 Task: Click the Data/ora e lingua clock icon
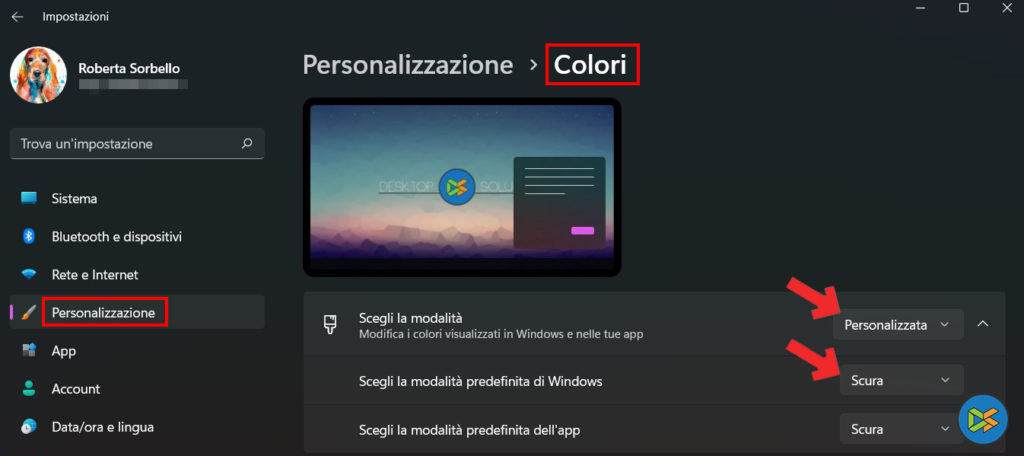pos(29,427)
